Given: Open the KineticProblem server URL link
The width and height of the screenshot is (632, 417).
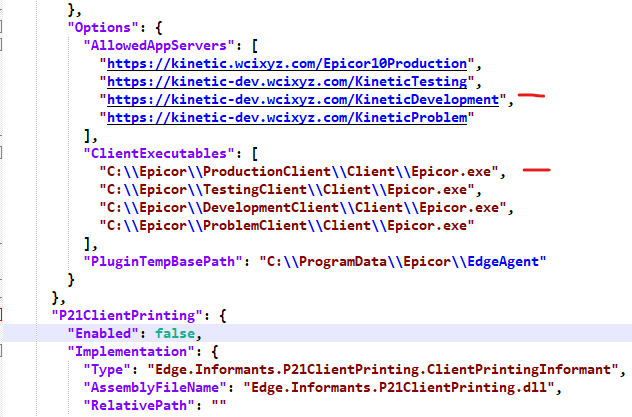Looking at the screenshot, I should [287, 118].
